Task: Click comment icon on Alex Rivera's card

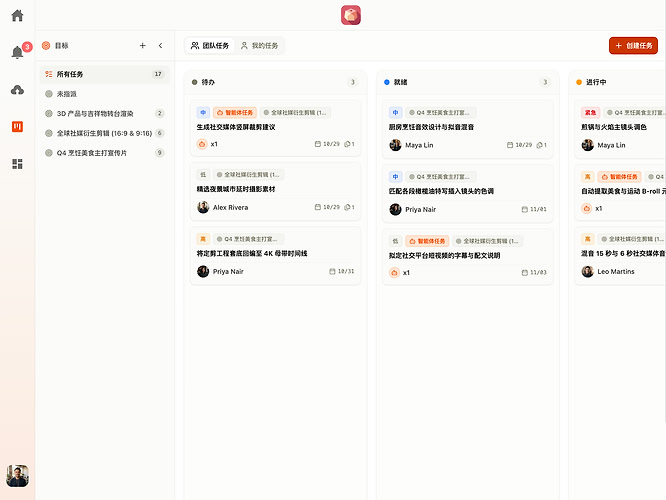Action: [347, 207]
